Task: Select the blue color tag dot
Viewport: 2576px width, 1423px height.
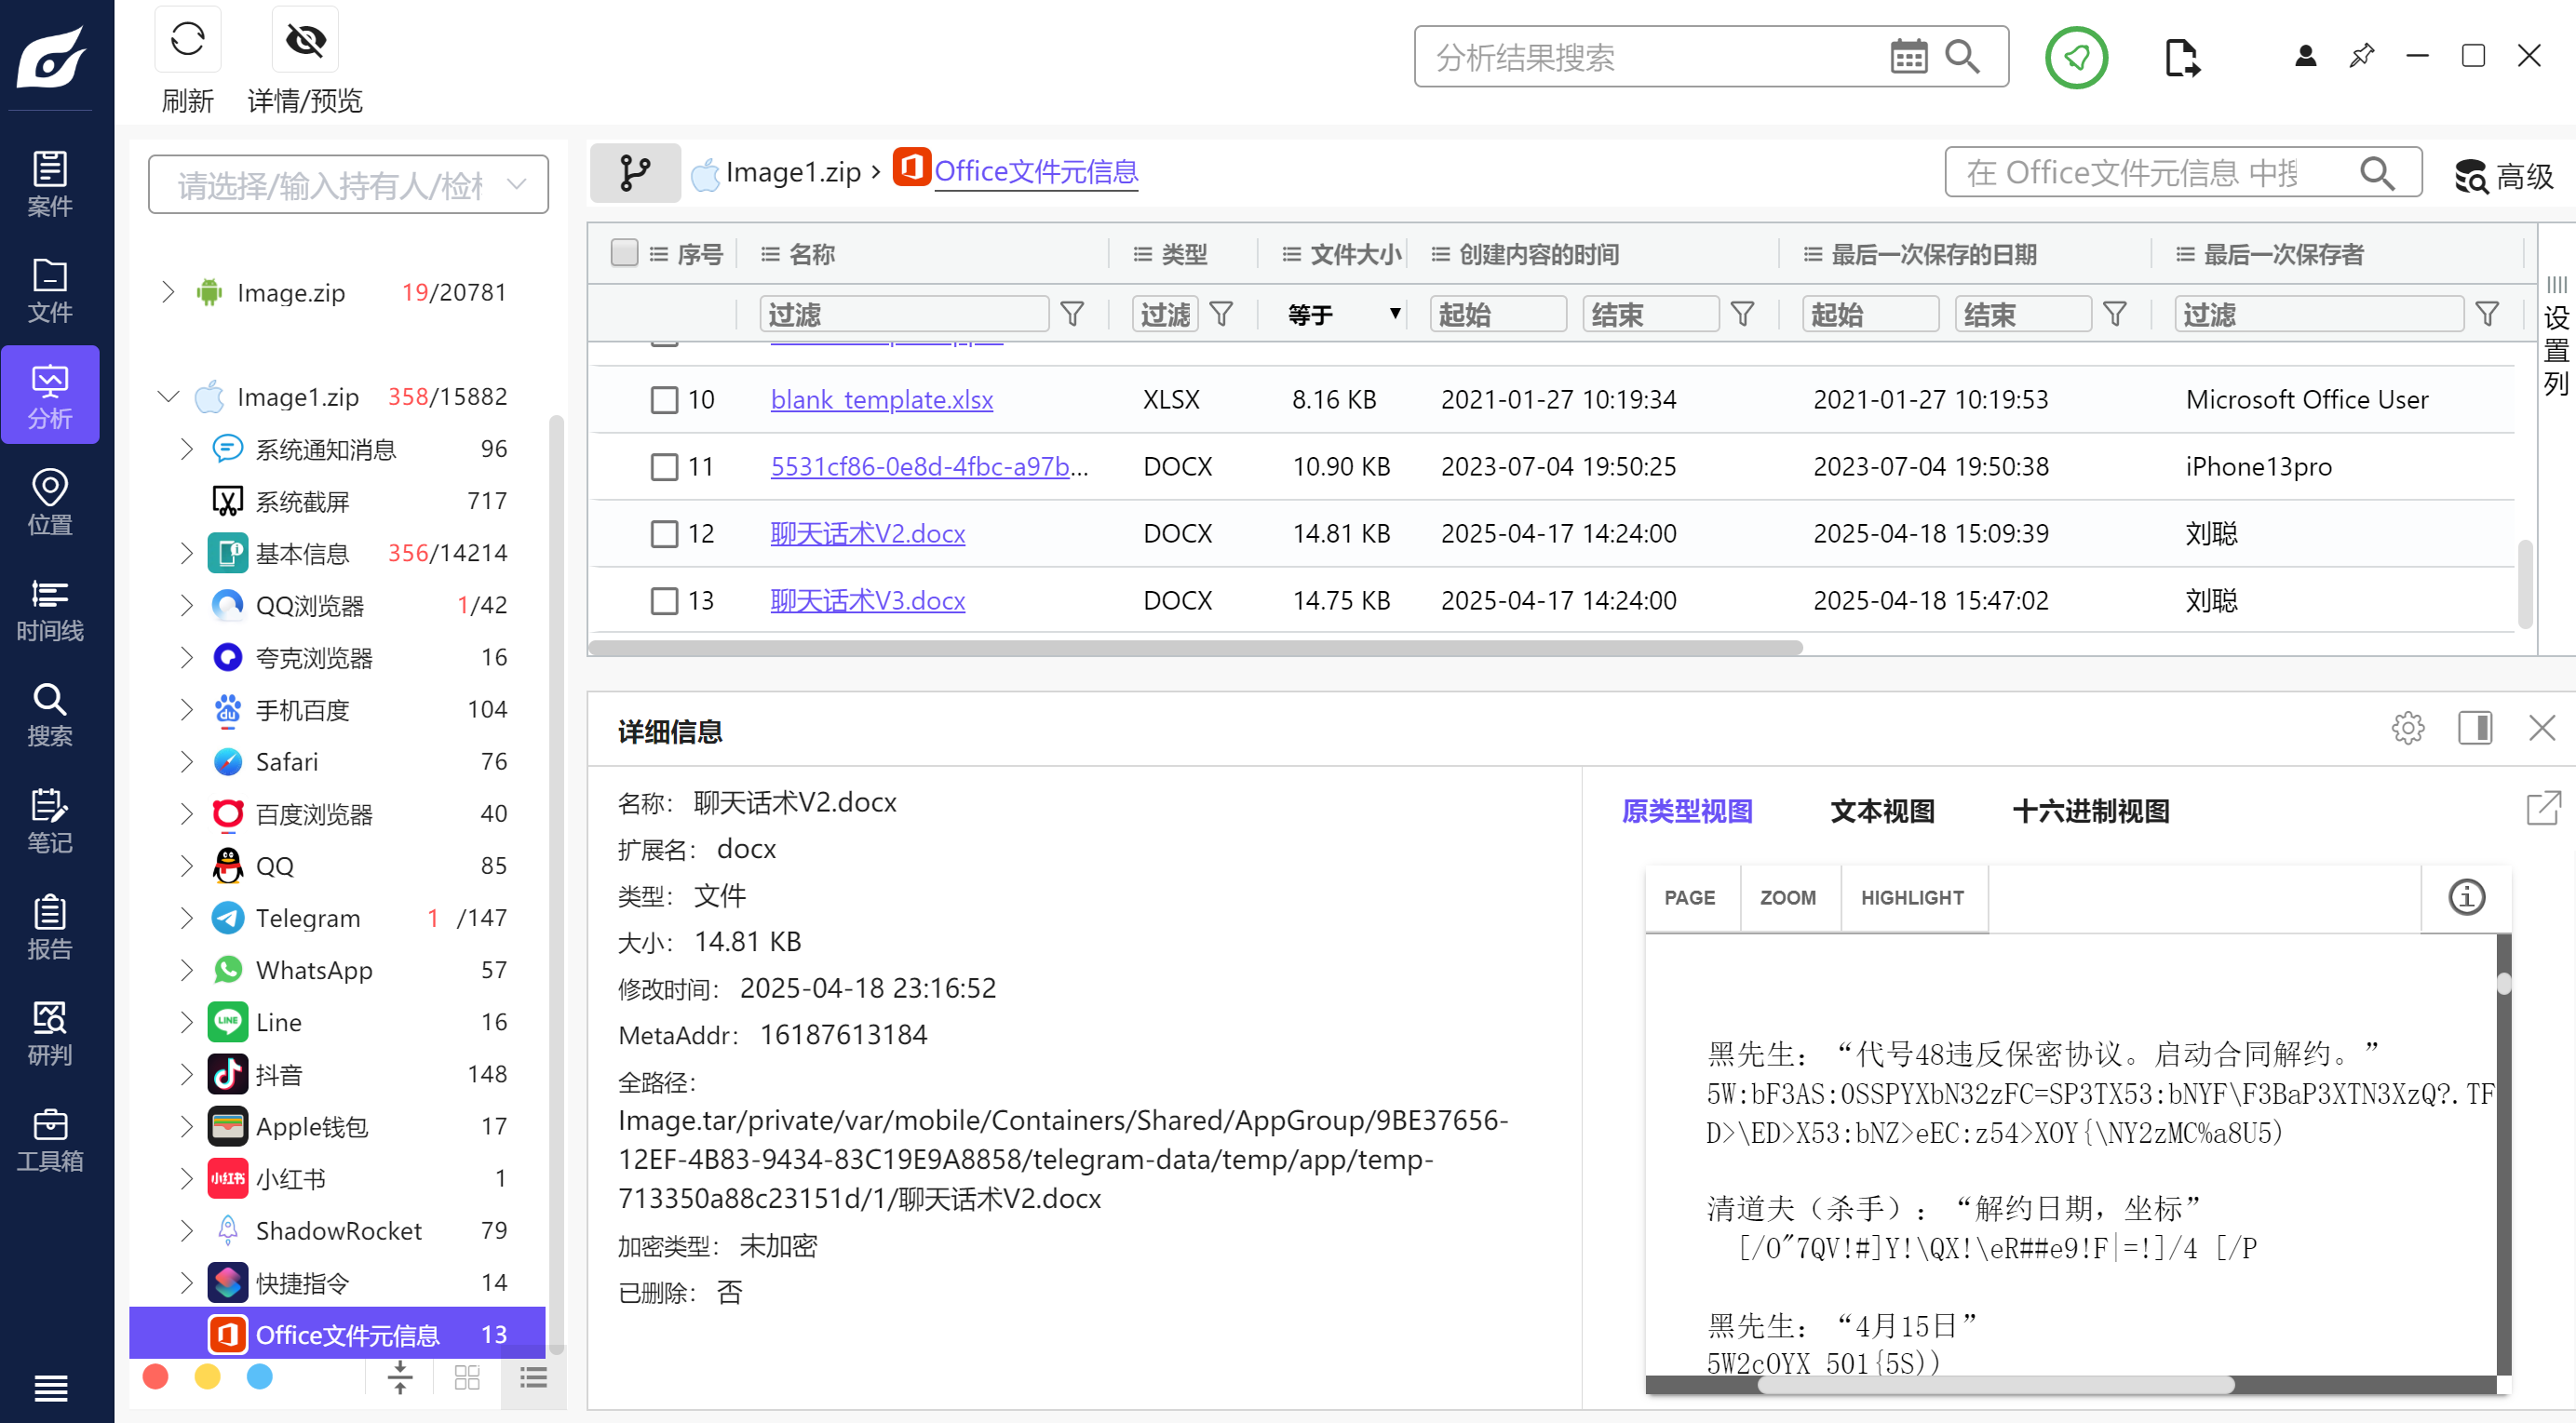Action: (x=259, y=1377)
